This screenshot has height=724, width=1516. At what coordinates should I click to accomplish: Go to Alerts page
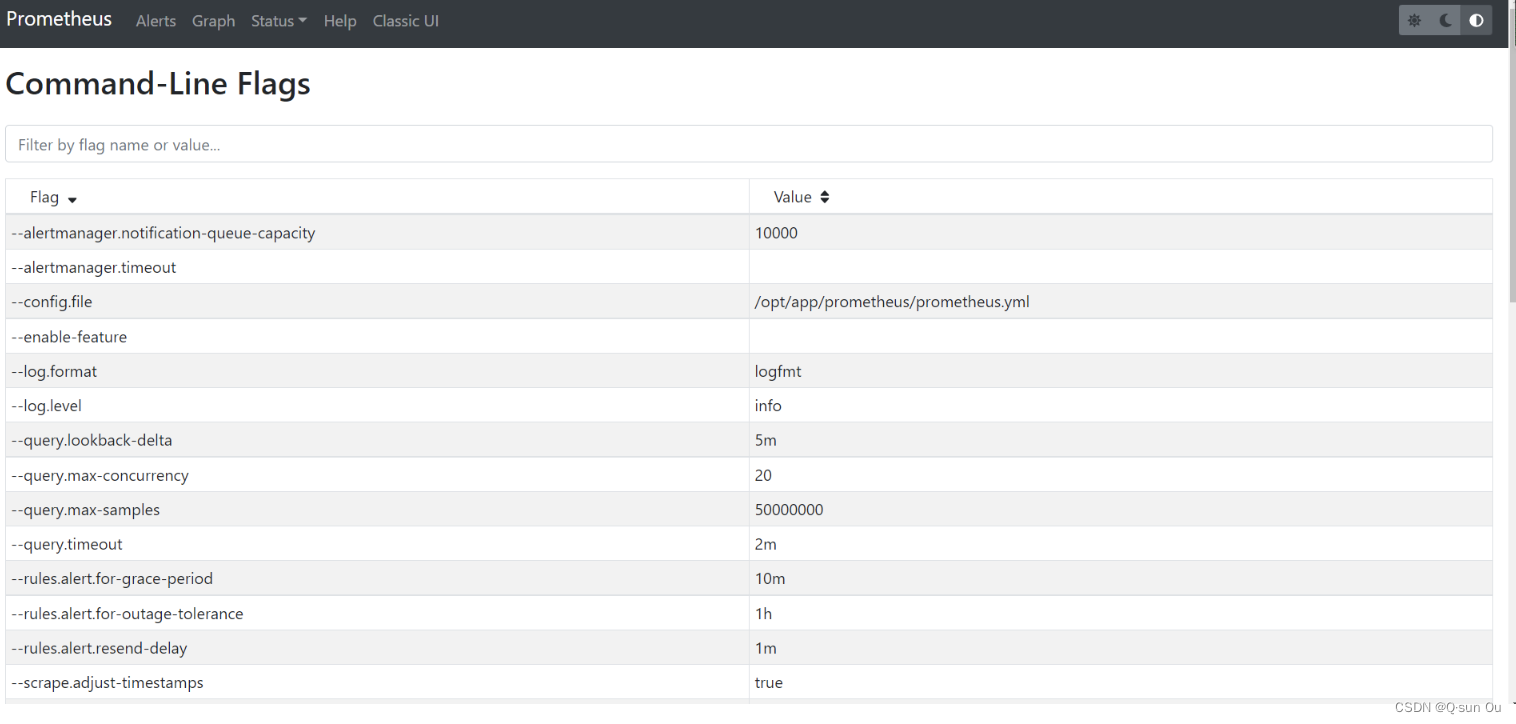click(x=156, y=21)
